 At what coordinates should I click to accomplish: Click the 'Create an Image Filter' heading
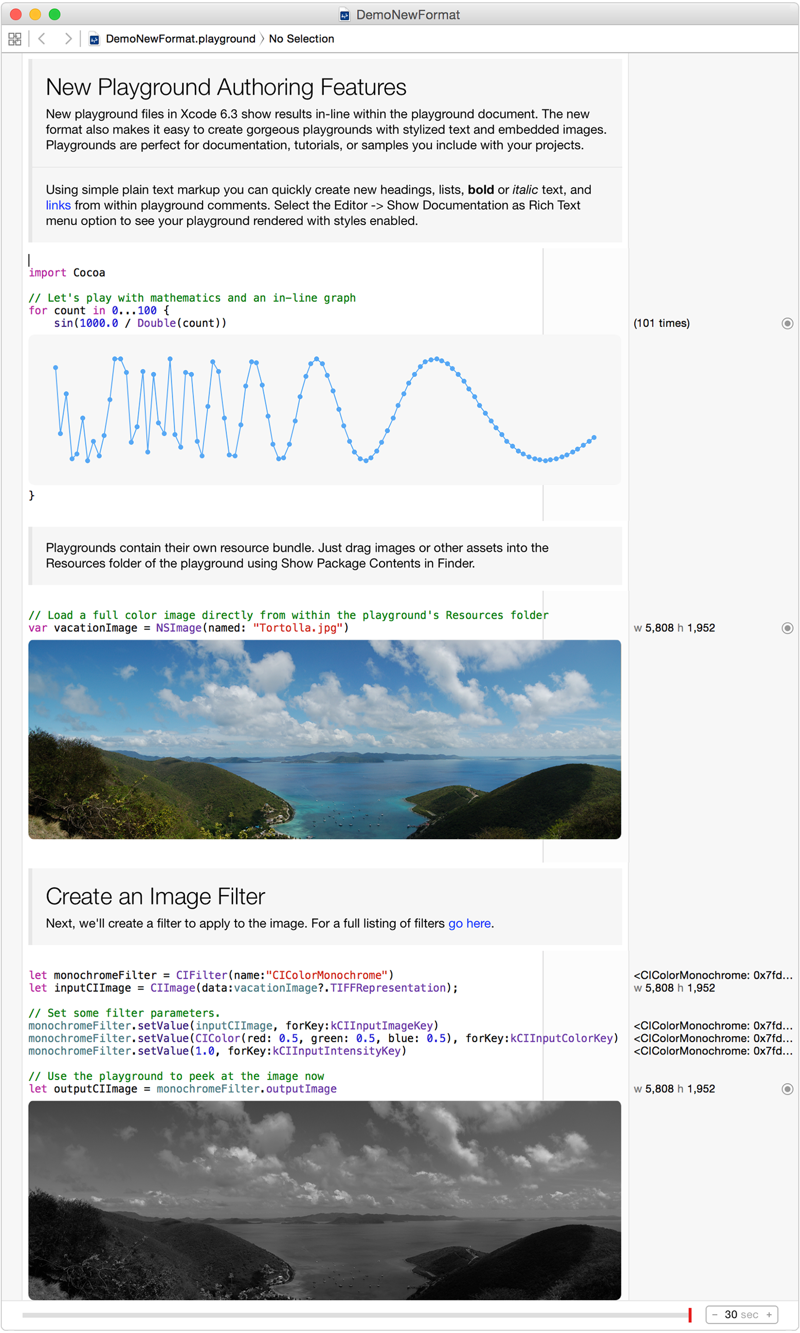tap(155, 896)
